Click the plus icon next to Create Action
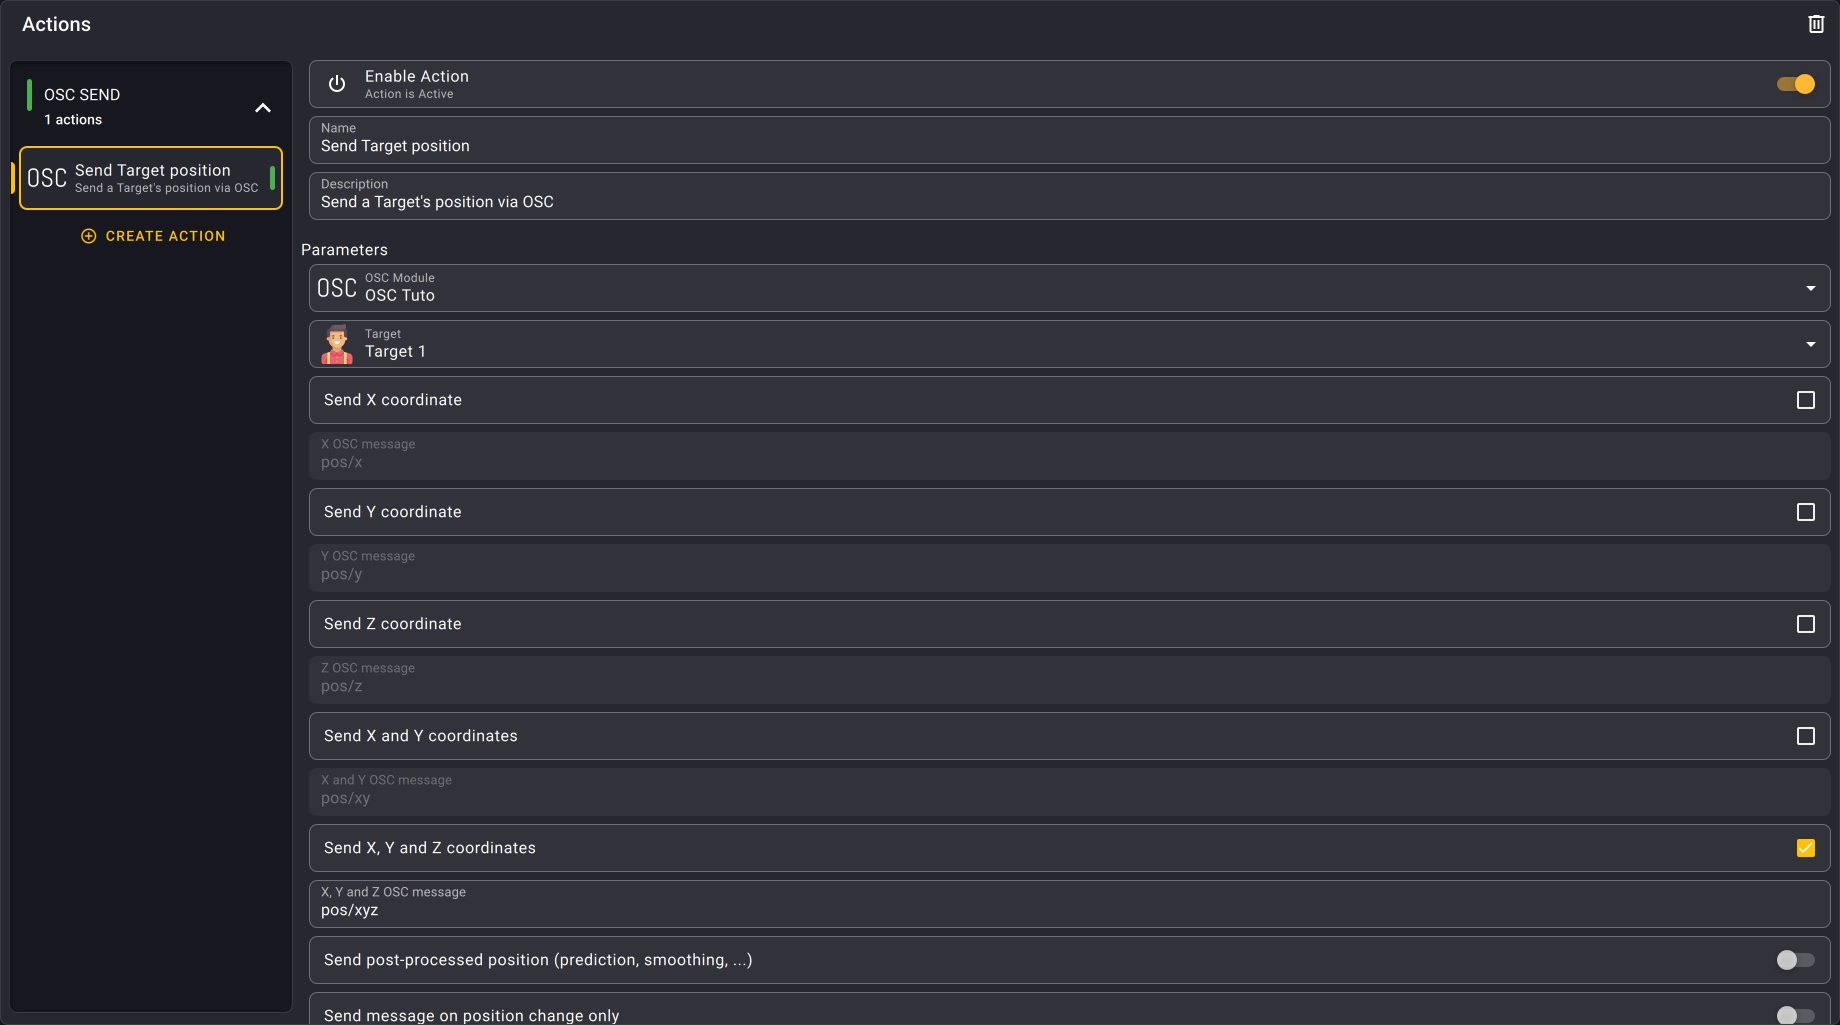 click(89, 236)
